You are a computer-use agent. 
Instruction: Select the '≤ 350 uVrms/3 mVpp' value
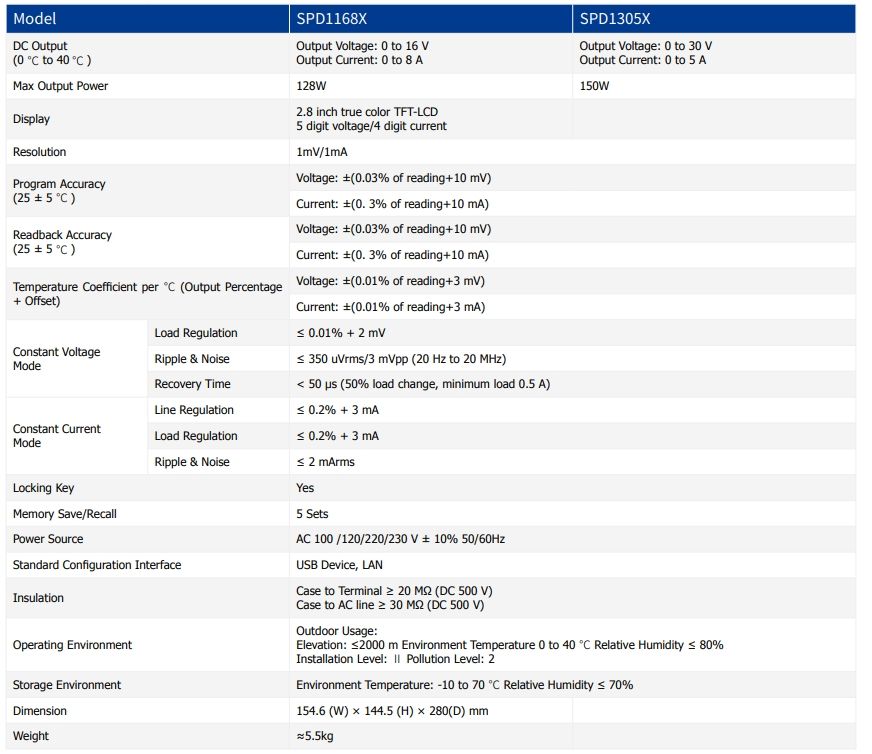pos(352,359)
